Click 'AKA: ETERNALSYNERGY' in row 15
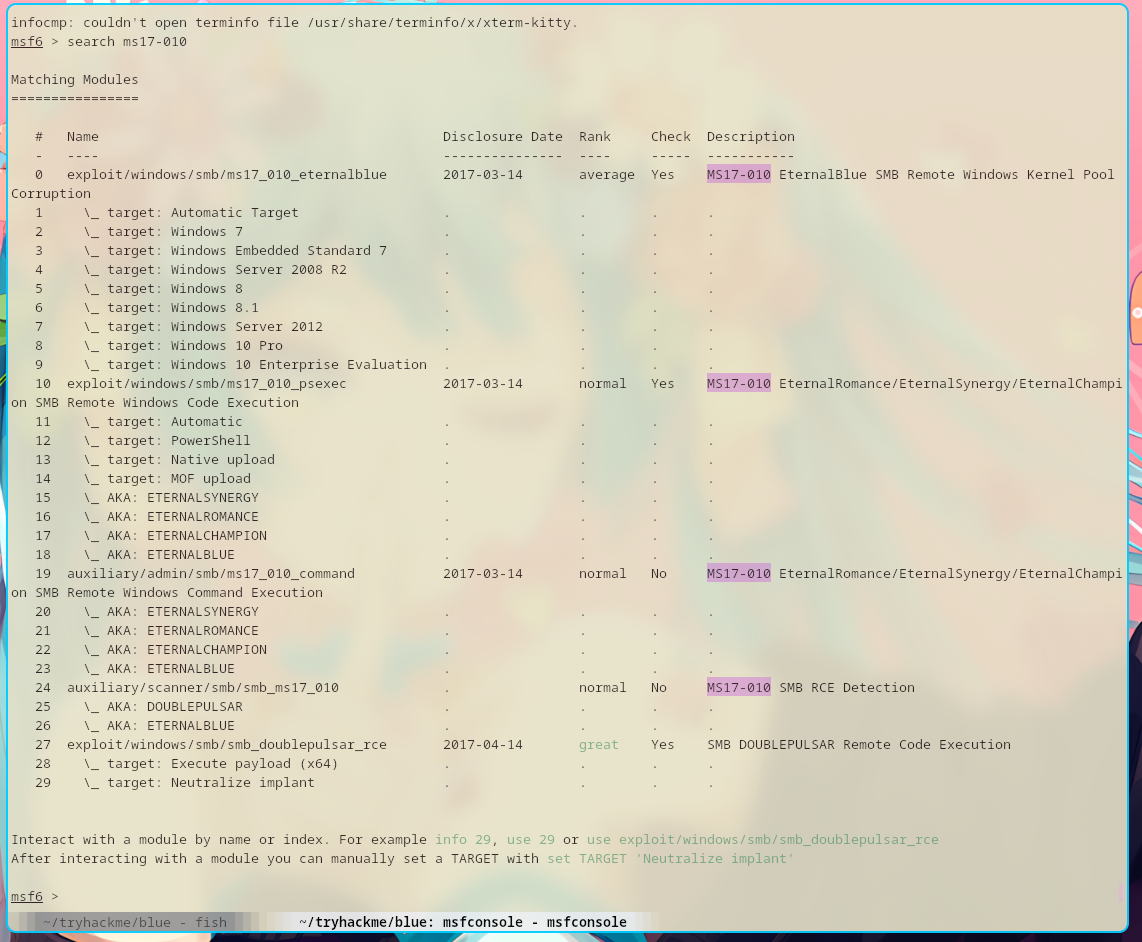 point(171,498)
